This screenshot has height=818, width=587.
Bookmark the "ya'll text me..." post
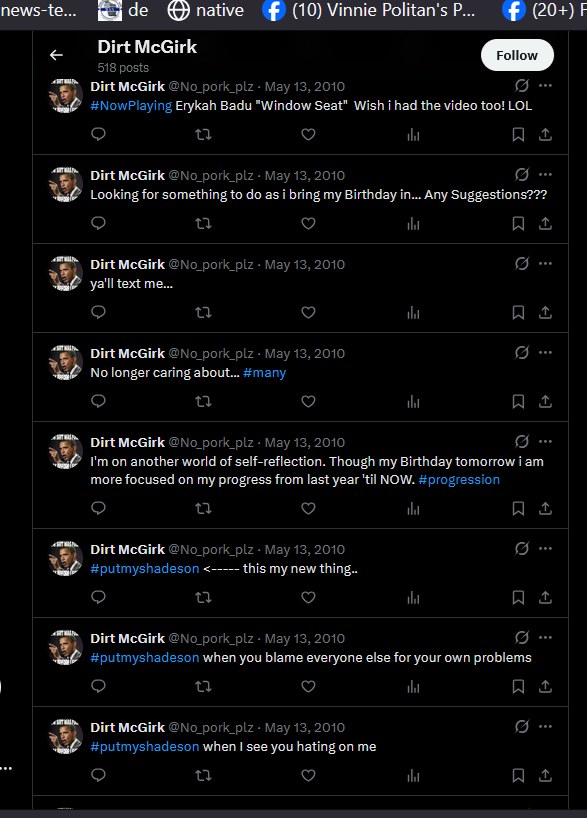pos(518,312)
